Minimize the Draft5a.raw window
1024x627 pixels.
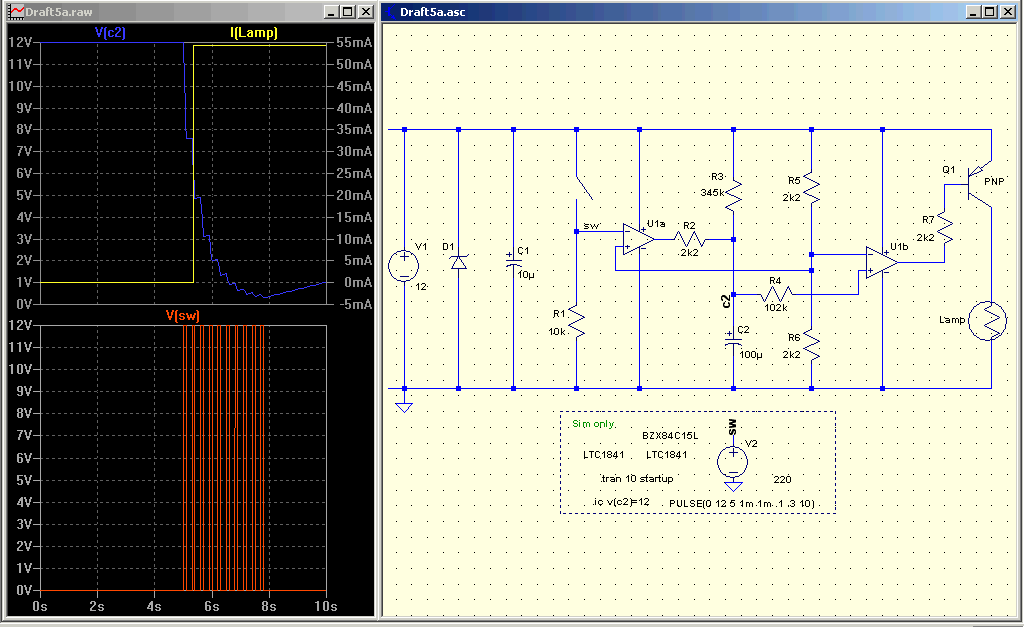331,12
